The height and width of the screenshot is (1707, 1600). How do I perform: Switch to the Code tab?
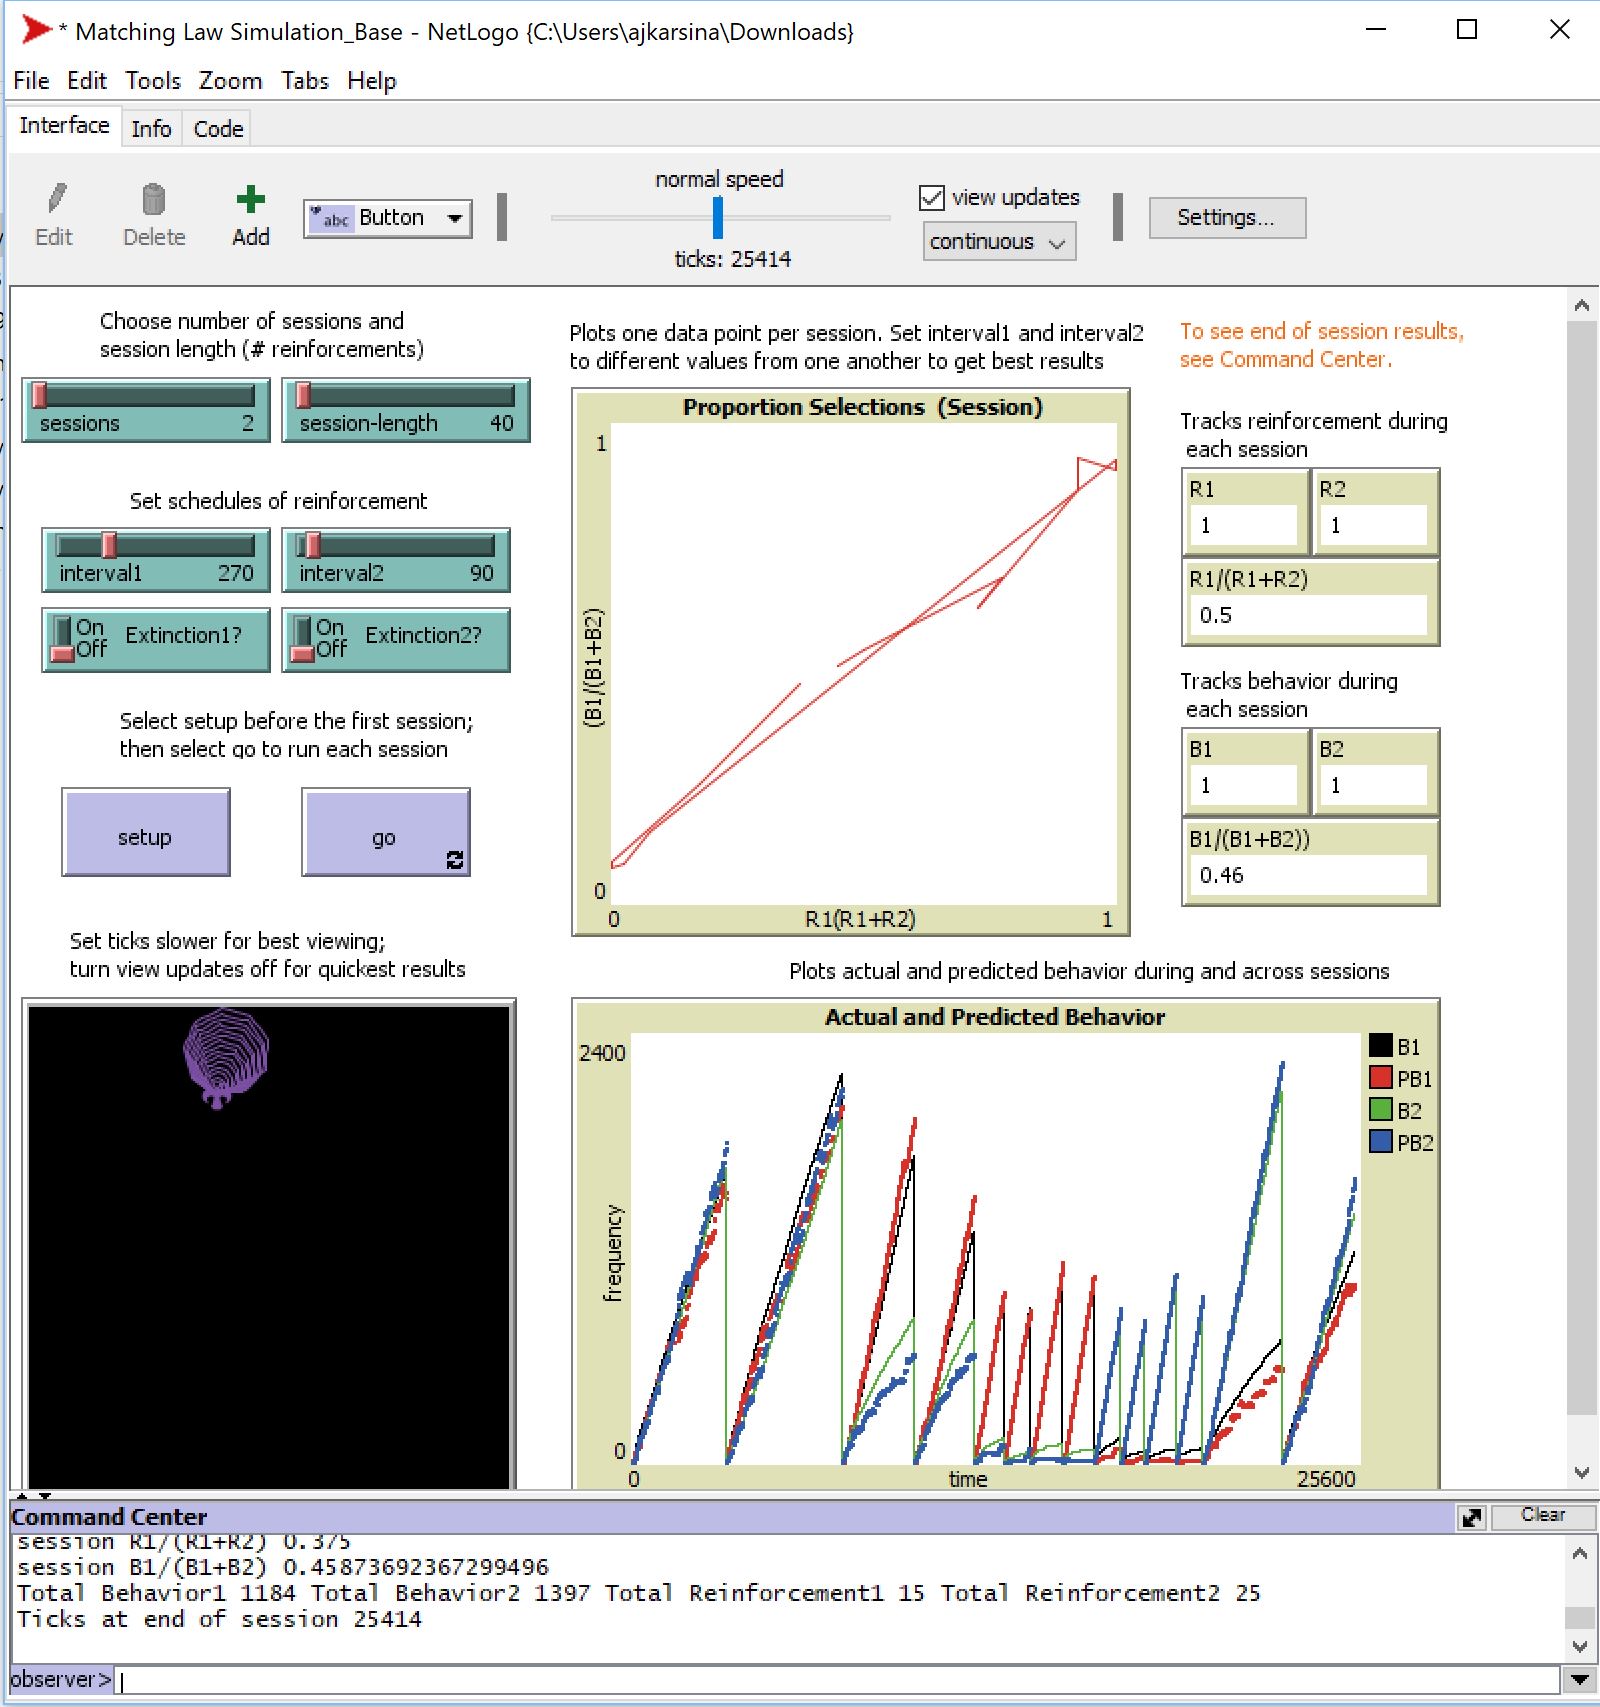pyautogui.click(x=216, y=128)
